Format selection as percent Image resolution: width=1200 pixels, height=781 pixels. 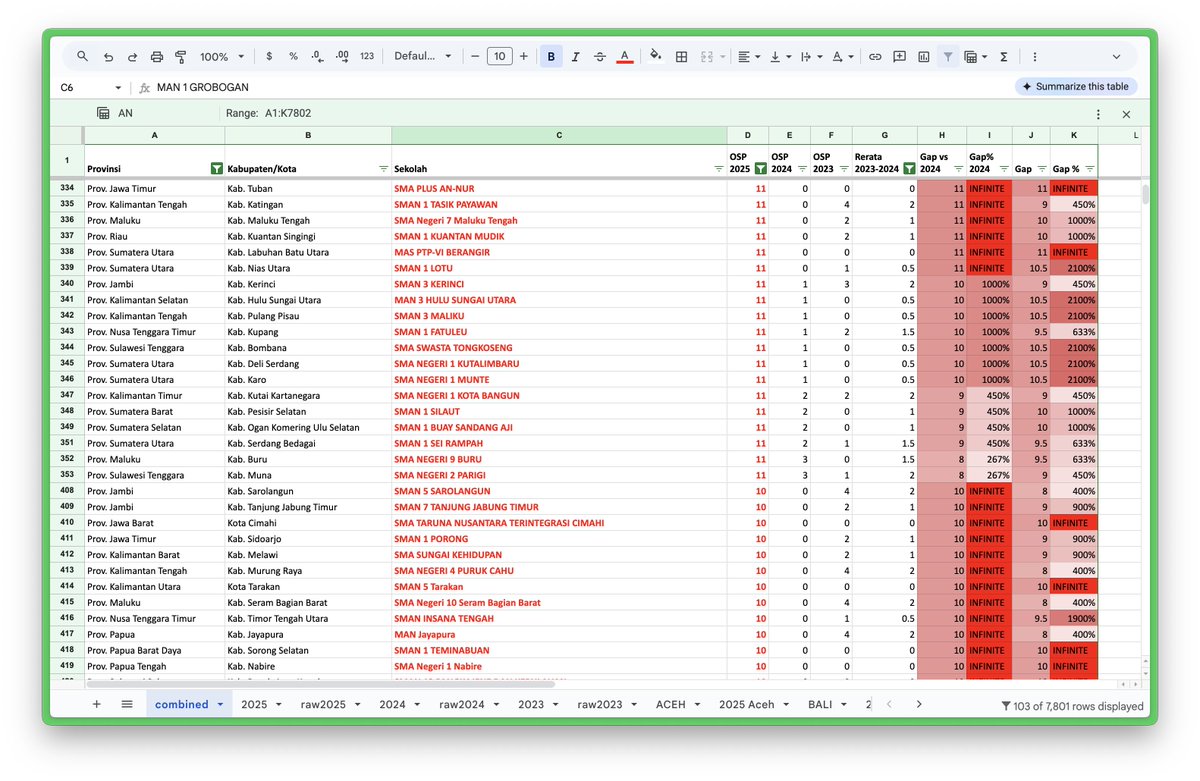293,57
